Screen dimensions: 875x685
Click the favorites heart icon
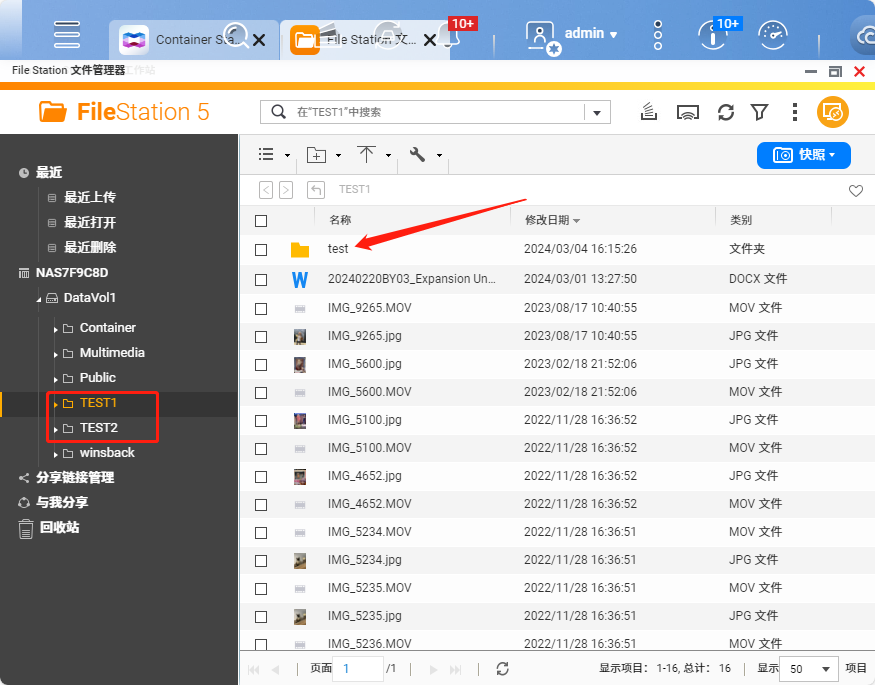(855, 190)
